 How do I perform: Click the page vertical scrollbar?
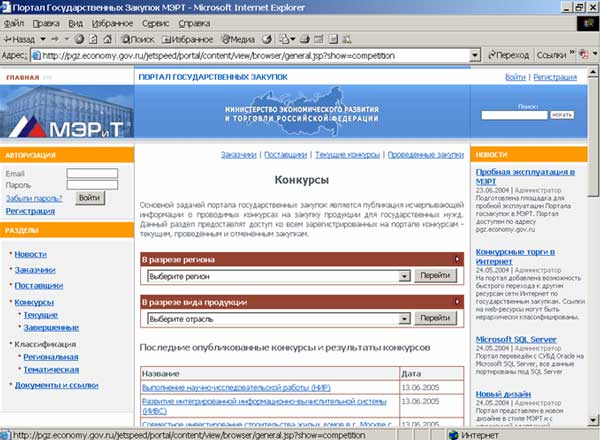coord(591,250)
